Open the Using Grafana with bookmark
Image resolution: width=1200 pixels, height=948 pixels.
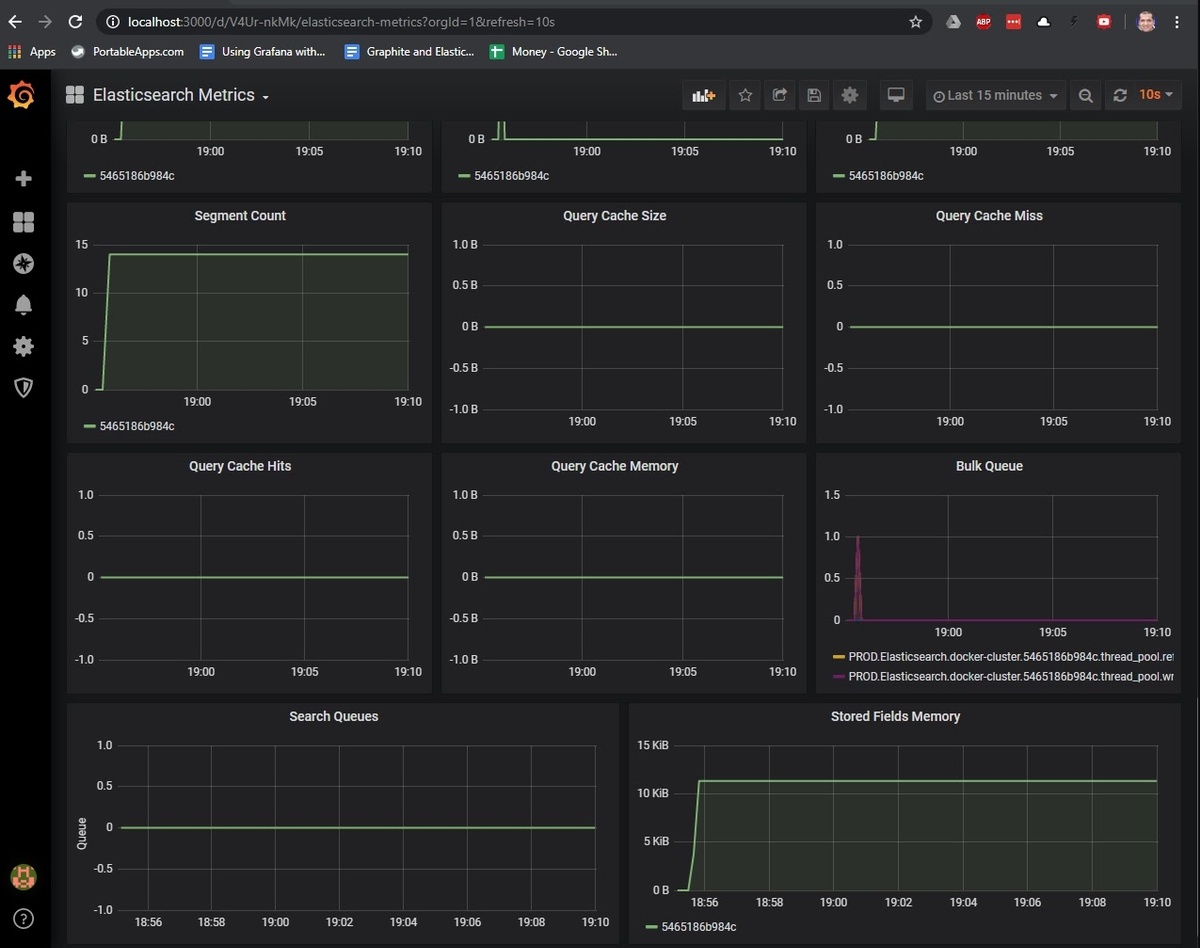263,51
